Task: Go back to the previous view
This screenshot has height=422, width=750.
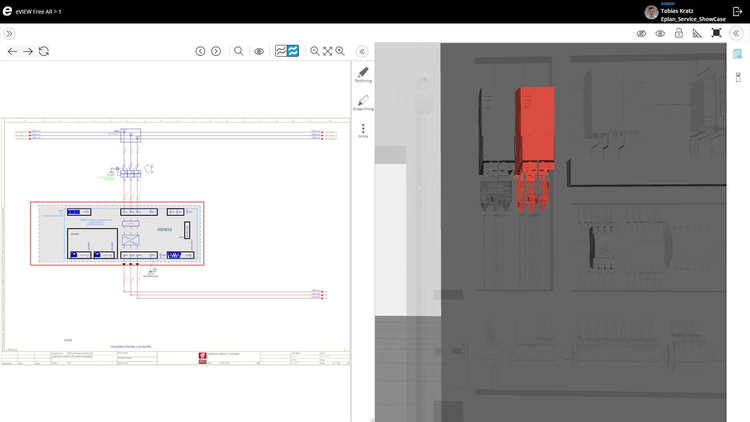Action: 12,51
